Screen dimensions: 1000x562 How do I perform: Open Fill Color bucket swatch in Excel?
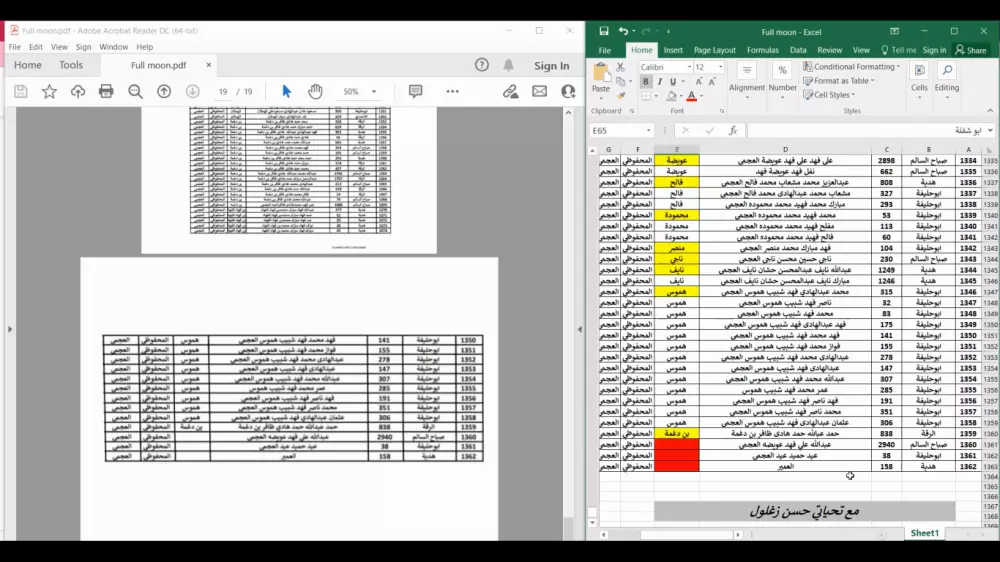tap(671, 96)
